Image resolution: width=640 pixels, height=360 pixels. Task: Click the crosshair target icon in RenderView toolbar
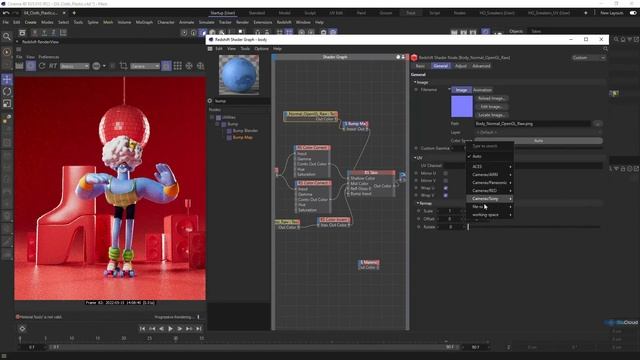189,66
